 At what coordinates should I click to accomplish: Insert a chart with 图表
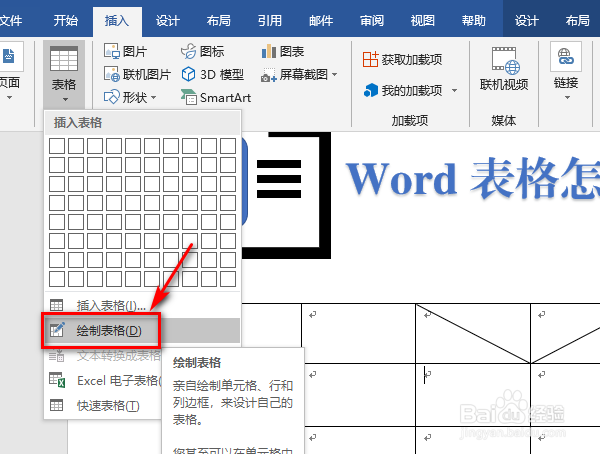click(282, 51)
